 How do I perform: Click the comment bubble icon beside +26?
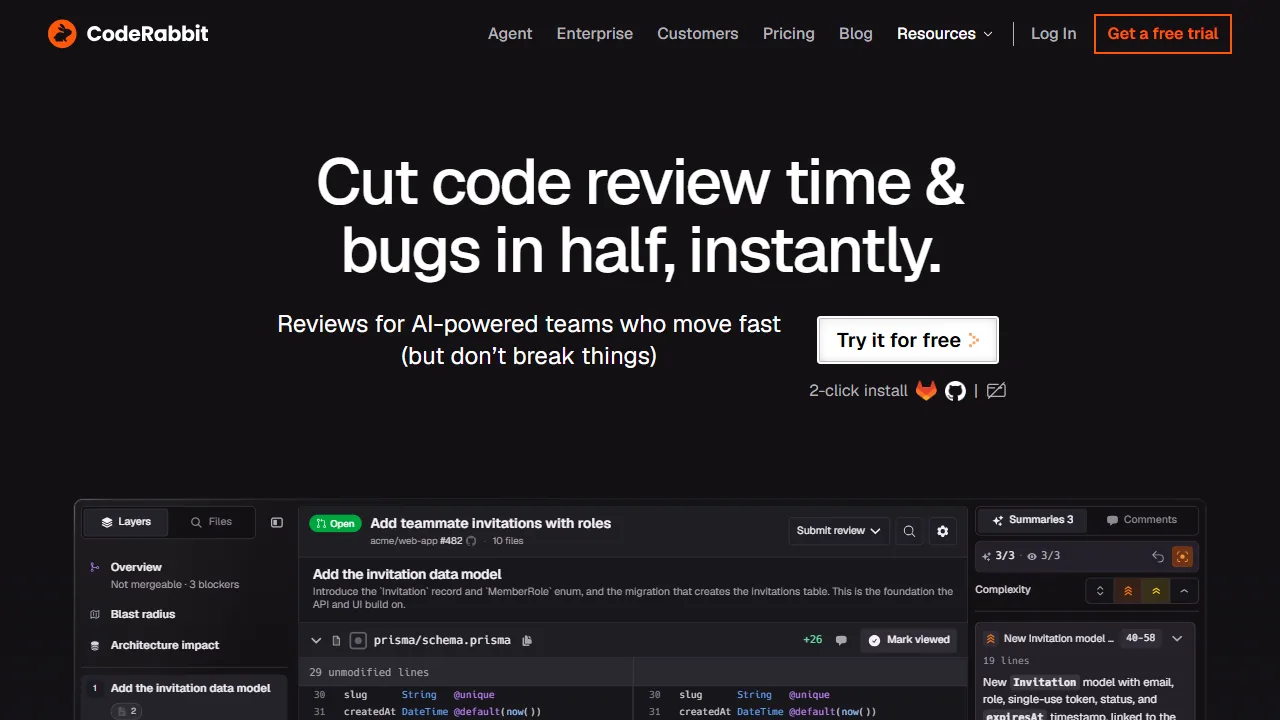pyautogui.click(x=841, y=640)
